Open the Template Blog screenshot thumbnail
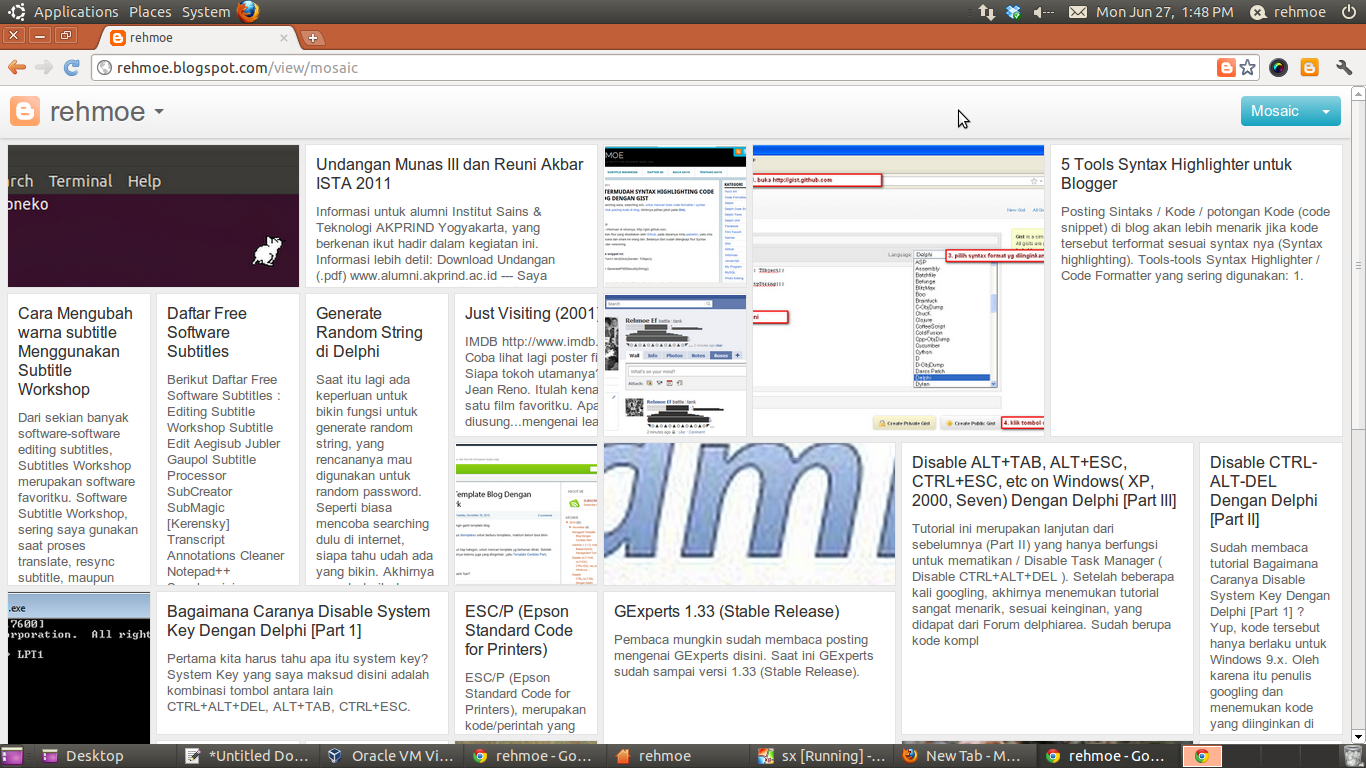The height and width of the screenshot is (768, 1366). coord(526,514)
